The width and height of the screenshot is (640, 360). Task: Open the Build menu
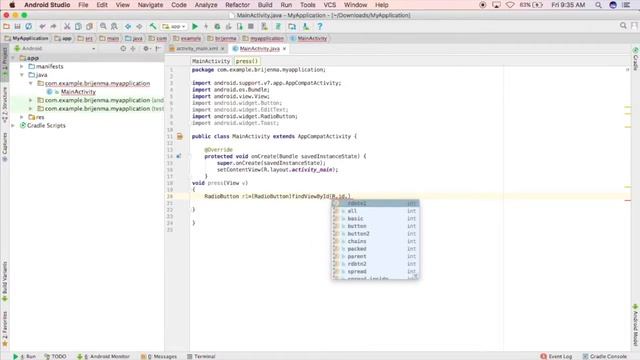click(265, 5)
